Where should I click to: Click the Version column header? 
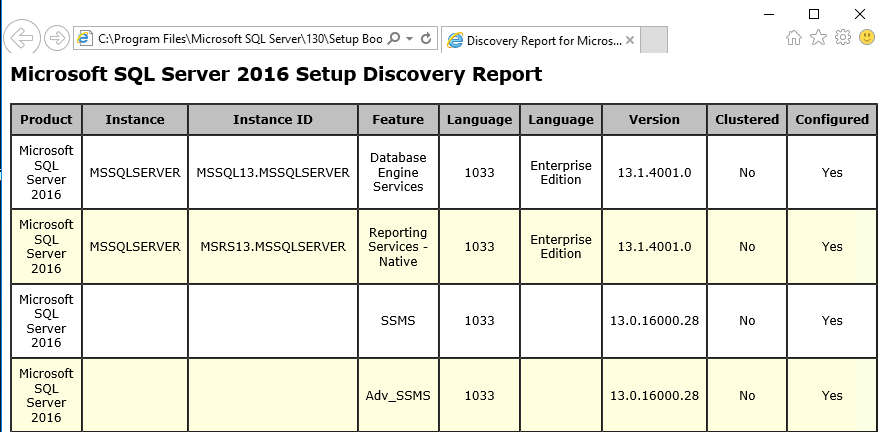click(654, 120)
